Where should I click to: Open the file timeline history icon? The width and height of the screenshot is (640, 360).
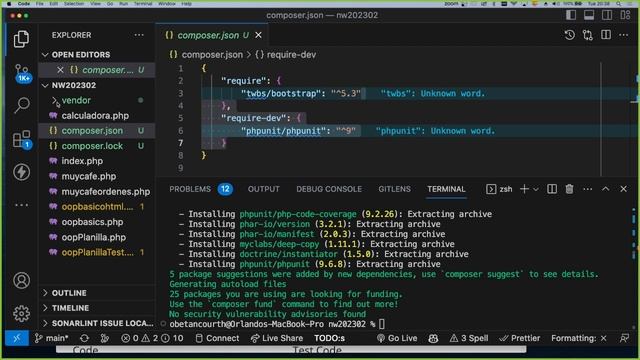(x=570, y=35)
